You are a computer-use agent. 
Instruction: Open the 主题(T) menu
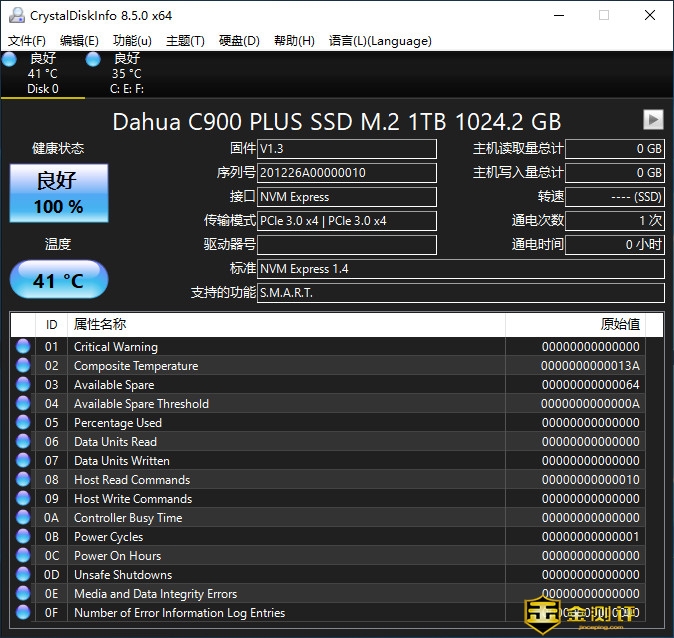pos(185,41)
